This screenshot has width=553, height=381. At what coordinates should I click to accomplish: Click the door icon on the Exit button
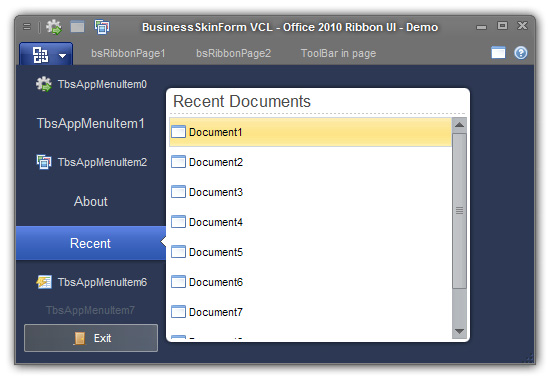[79, 338]
